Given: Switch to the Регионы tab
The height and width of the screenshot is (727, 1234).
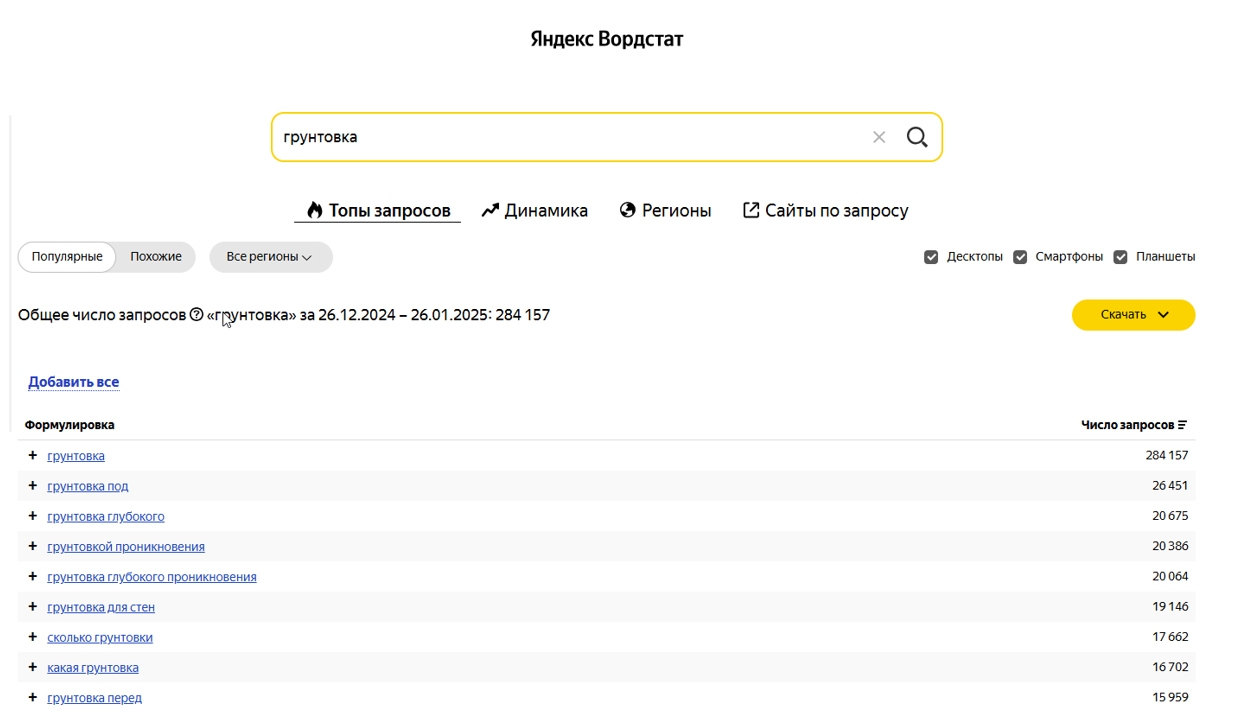Looking at the screenshot, I should coord(665,211).
